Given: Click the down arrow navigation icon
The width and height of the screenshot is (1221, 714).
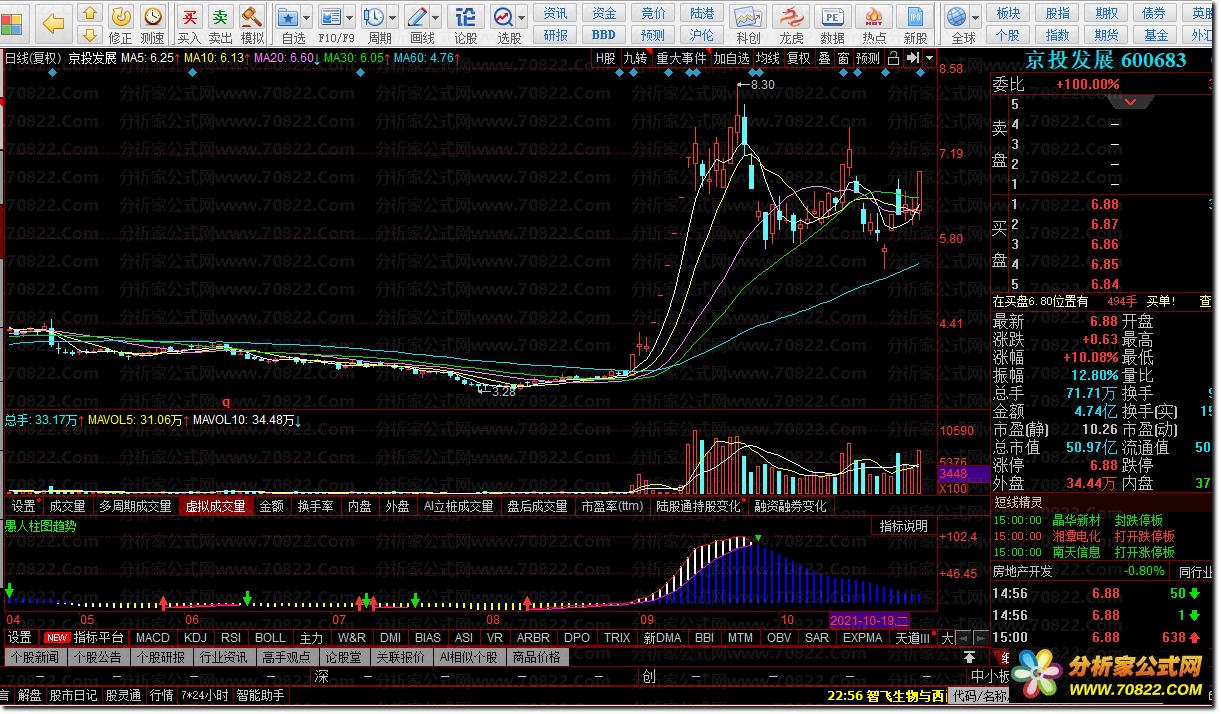Looking at the screenshot, I should click(x=89, y=35).
